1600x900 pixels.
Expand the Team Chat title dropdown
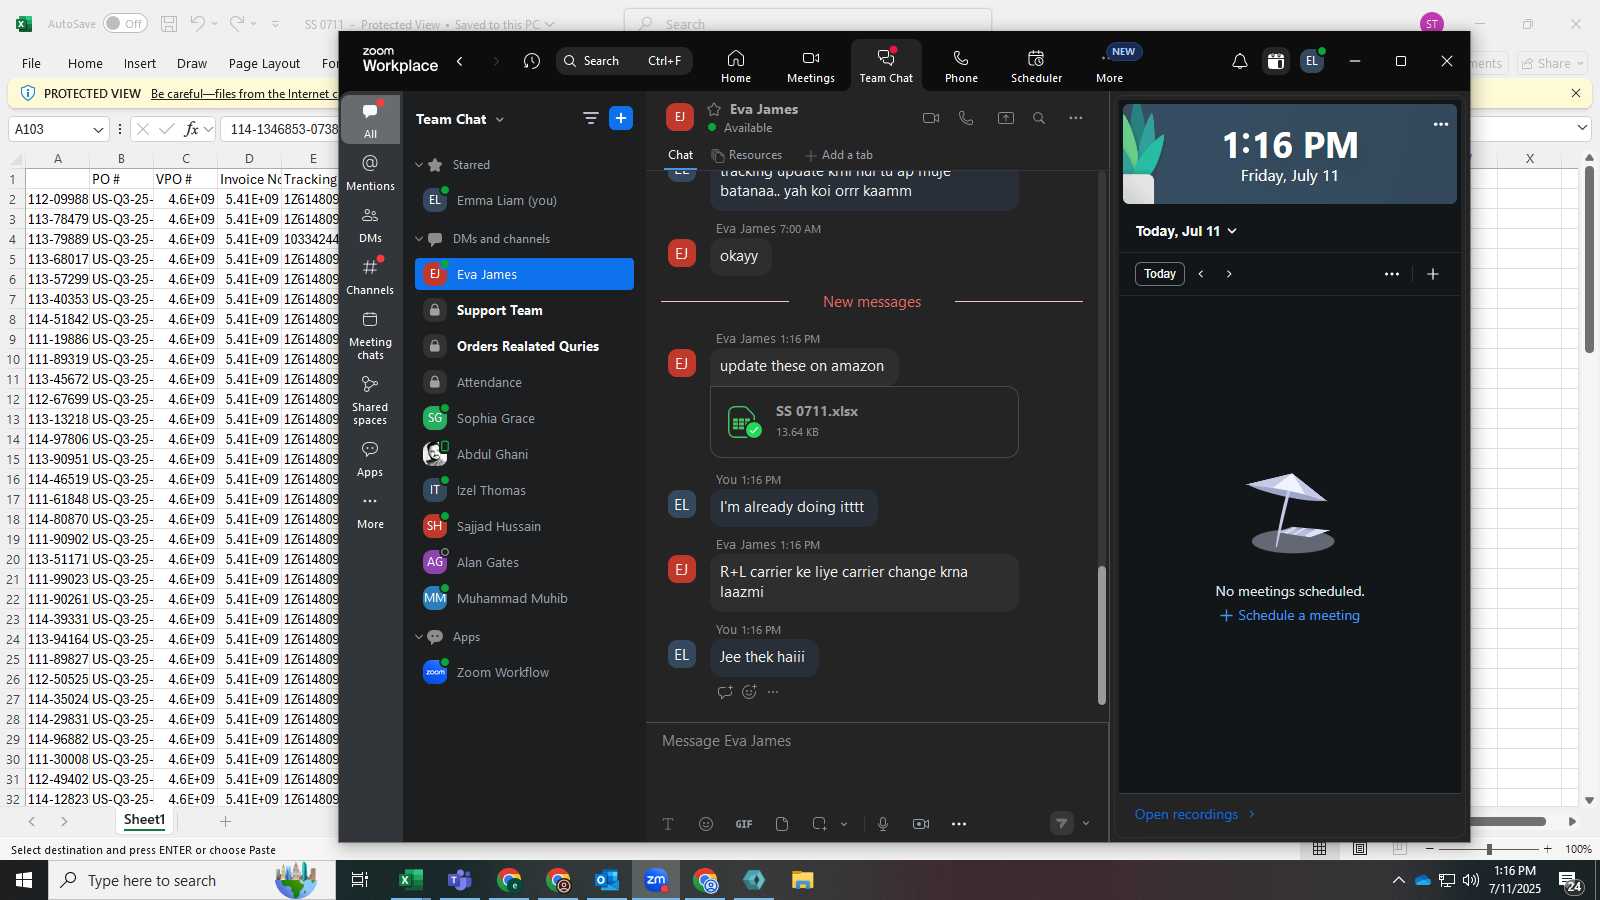(x=500, y=120)
